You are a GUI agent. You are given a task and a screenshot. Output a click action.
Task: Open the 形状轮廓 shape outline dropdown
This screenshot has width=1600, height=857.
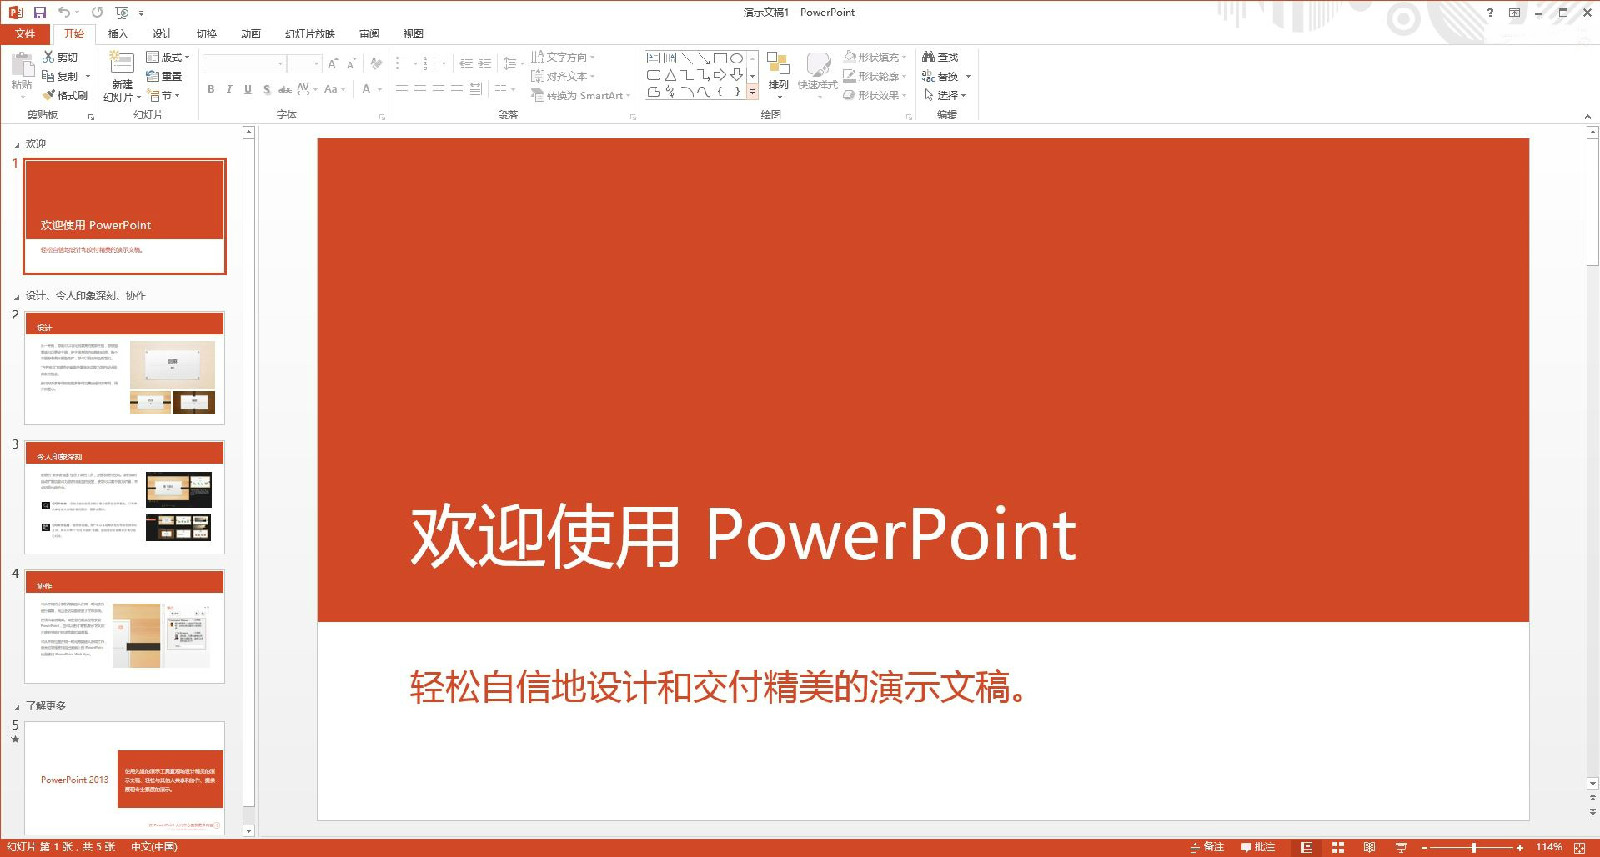click(875, 76)
